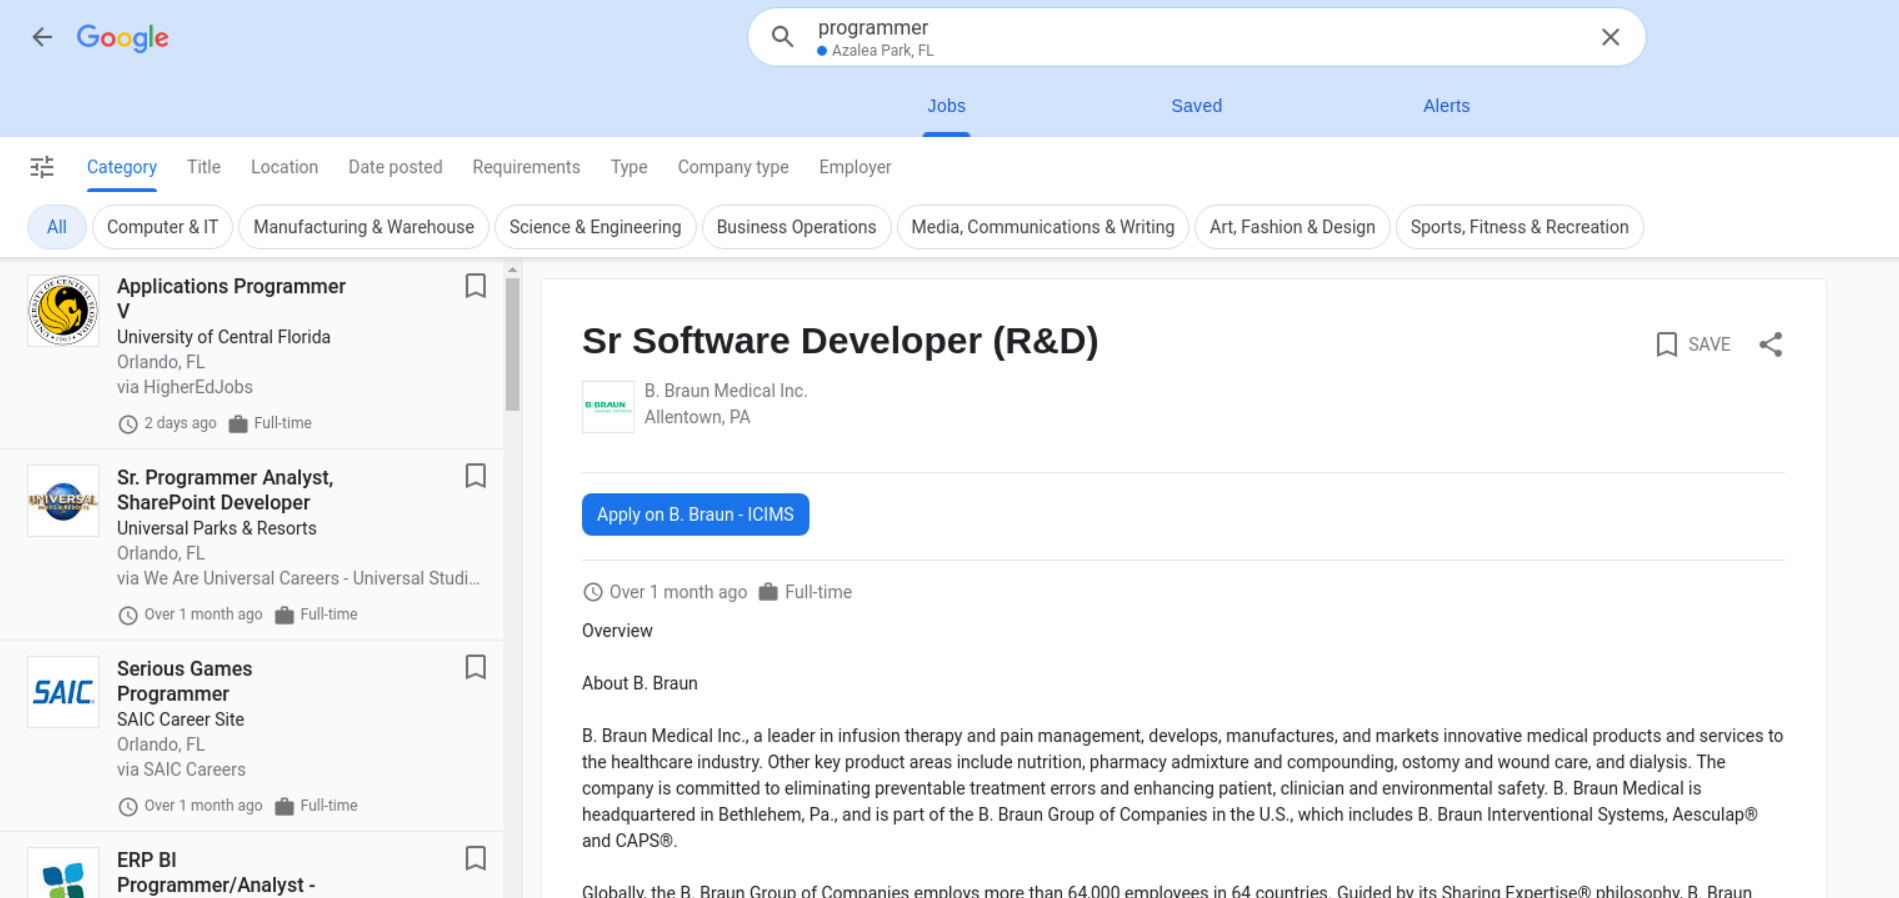Select the Title filter tab
The height and width of the screenshot is (898, 1899).
coord(204,167)
